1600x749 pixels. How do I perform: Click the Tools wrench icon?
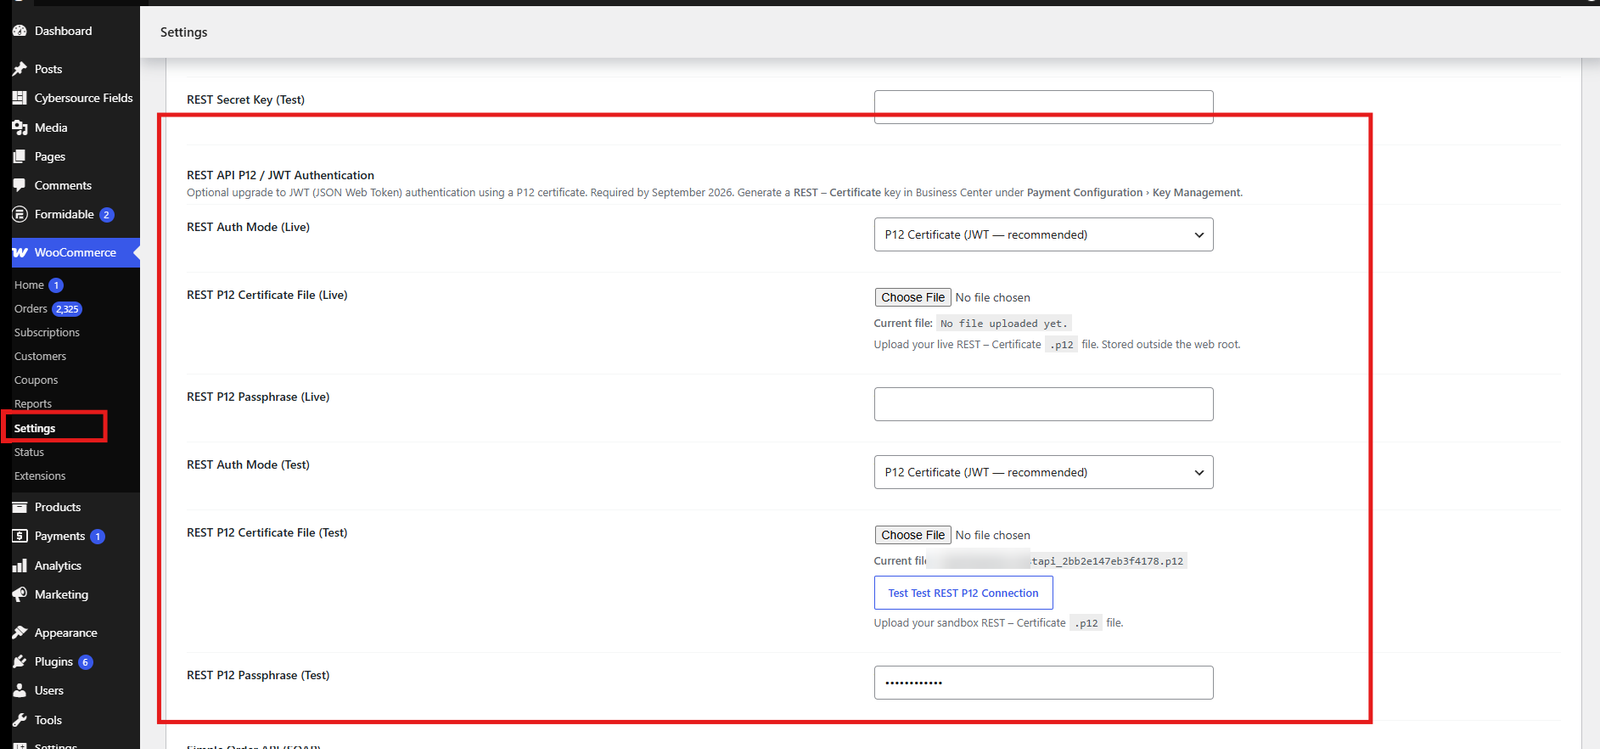pos(19,720)
